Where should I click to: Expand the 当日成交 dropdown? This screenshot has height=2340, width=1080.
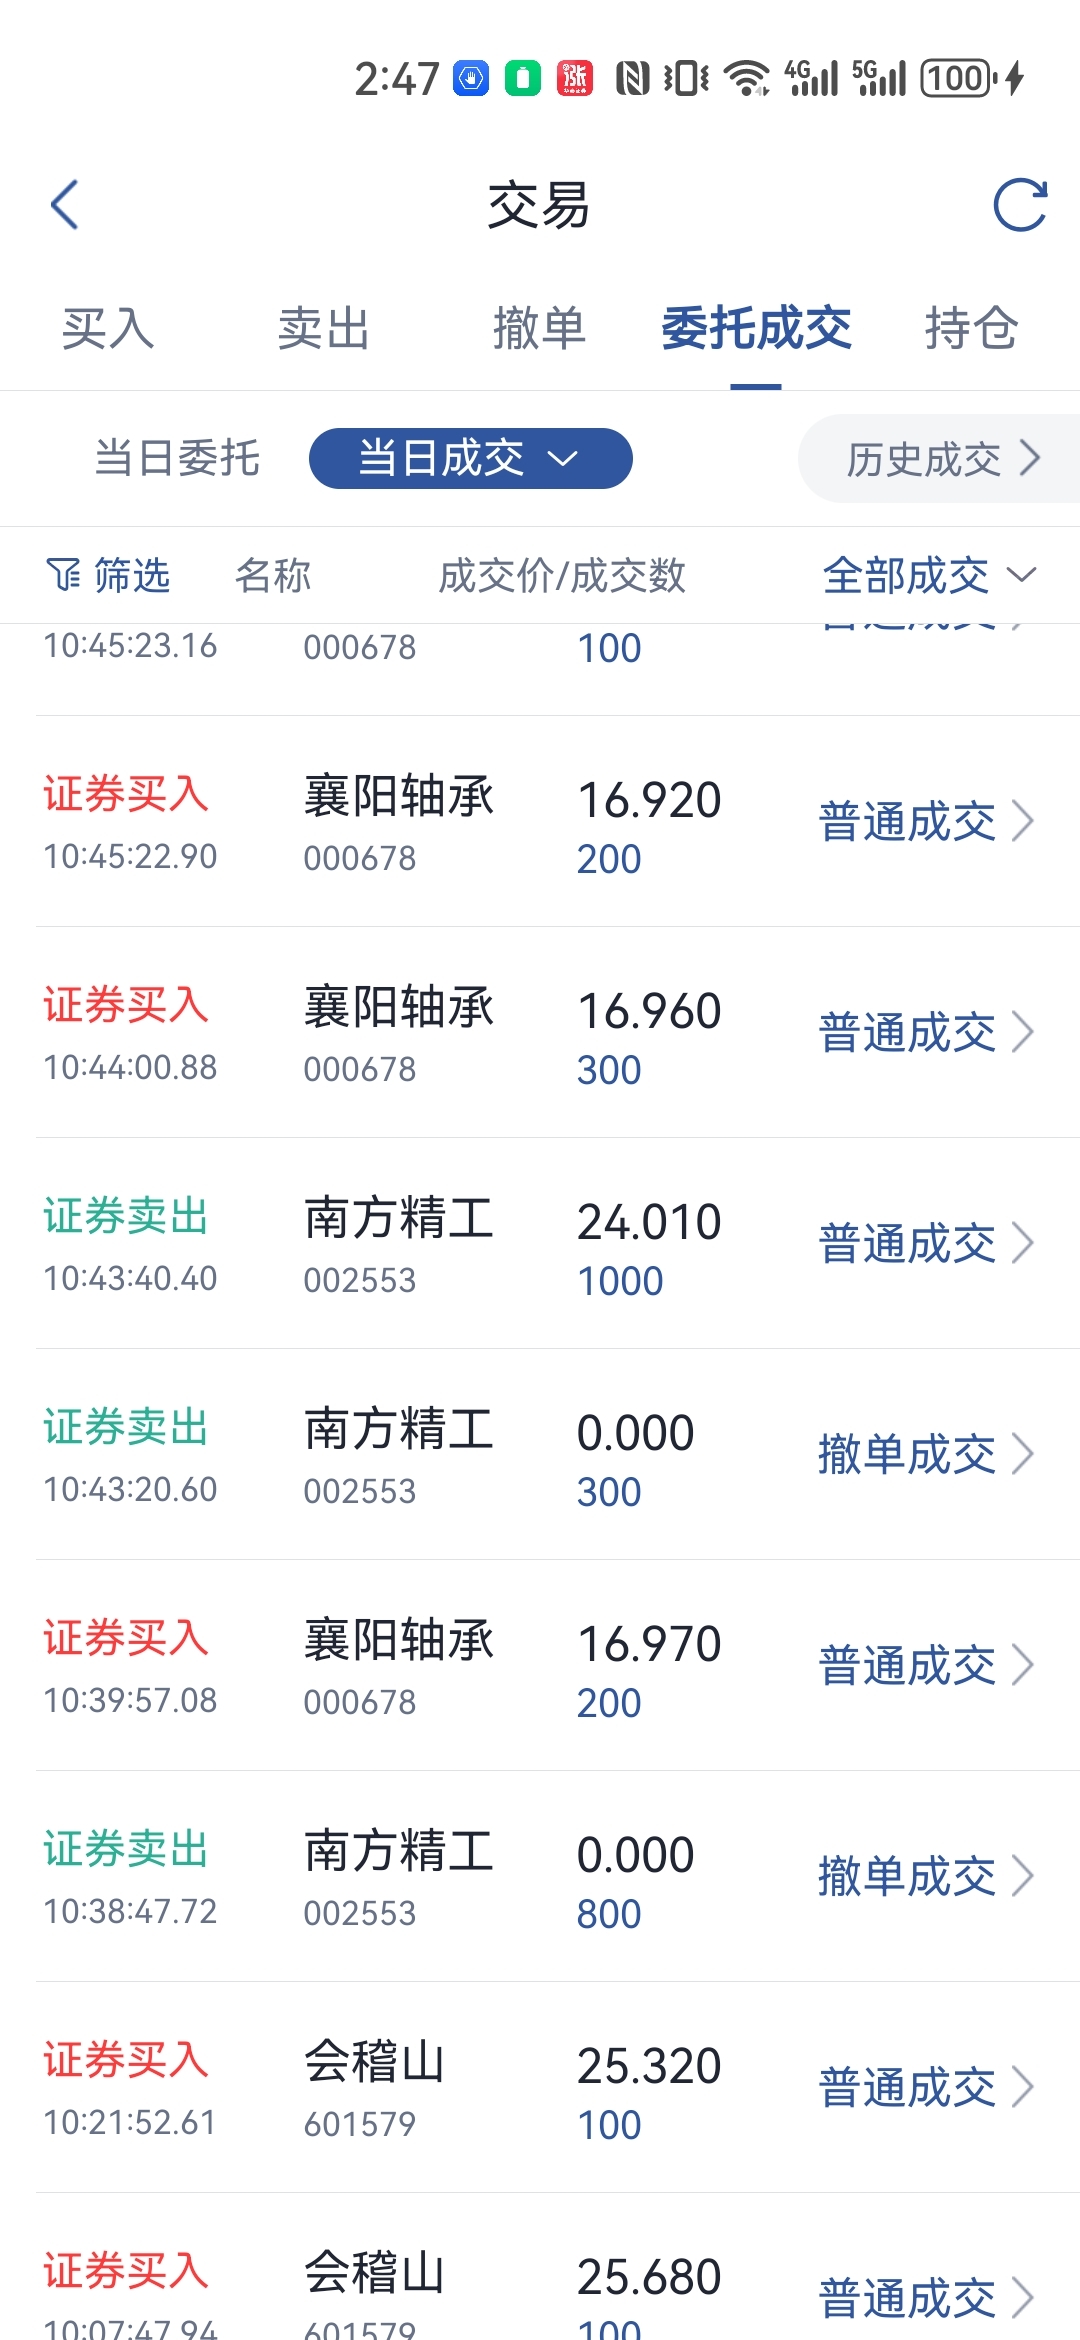click(x=470, y=458)
